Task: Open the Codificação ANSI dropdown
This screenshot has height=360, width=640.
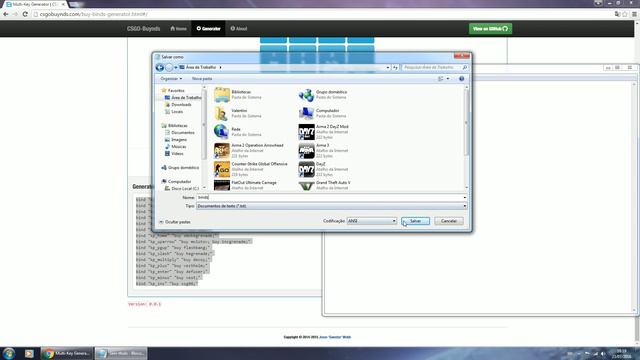Action: click(x=372, y=221)
